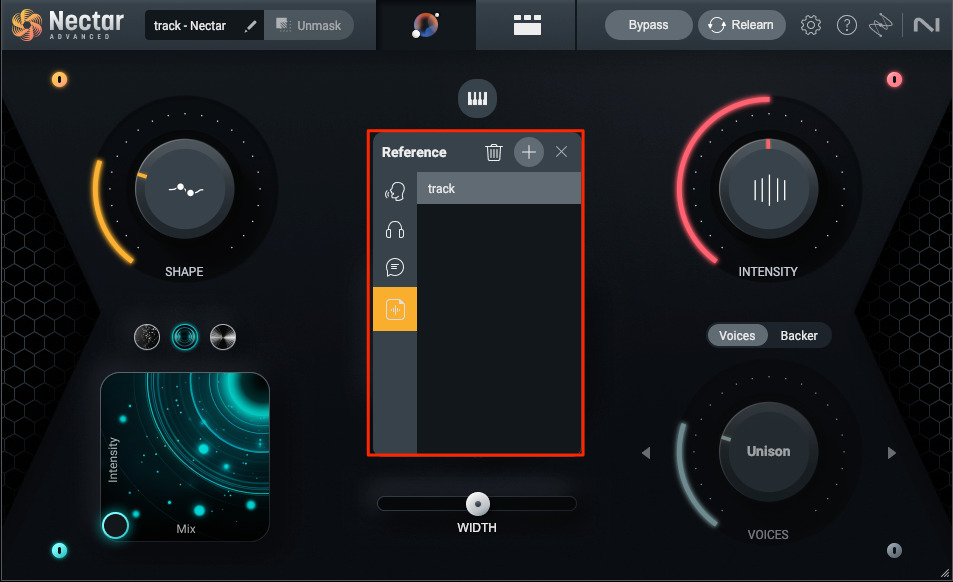Add a reference with the plus button
Screen dimensions: 953x582
(529, 152)
